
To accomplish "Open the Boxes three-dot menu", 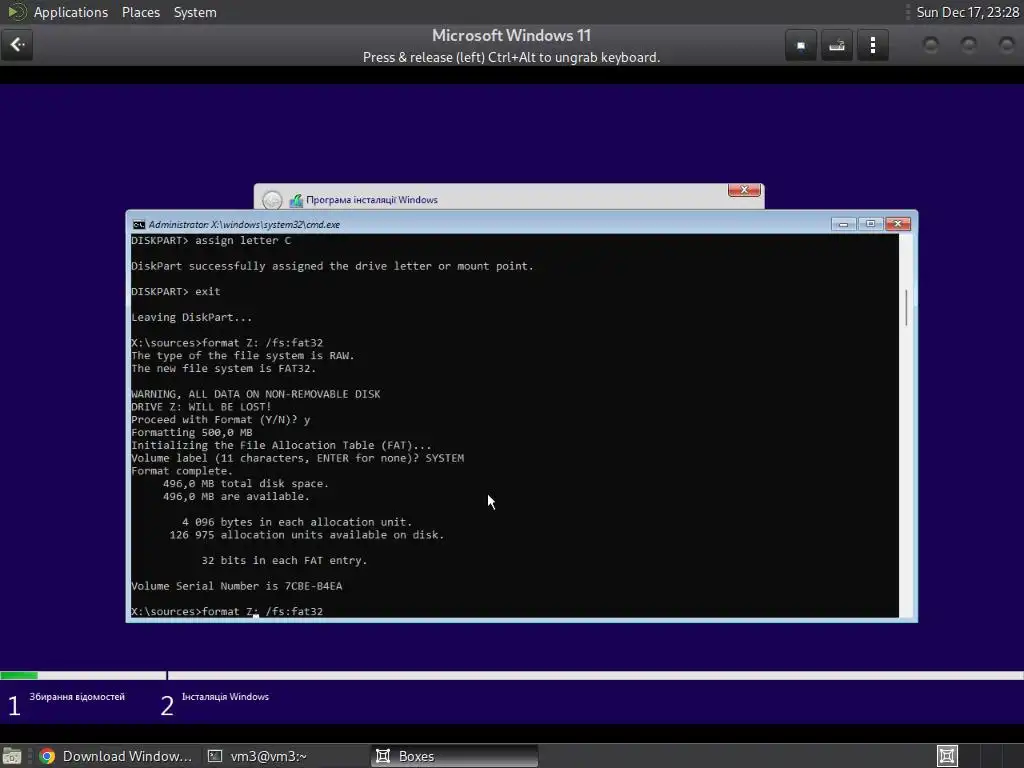I will (872, 46).
